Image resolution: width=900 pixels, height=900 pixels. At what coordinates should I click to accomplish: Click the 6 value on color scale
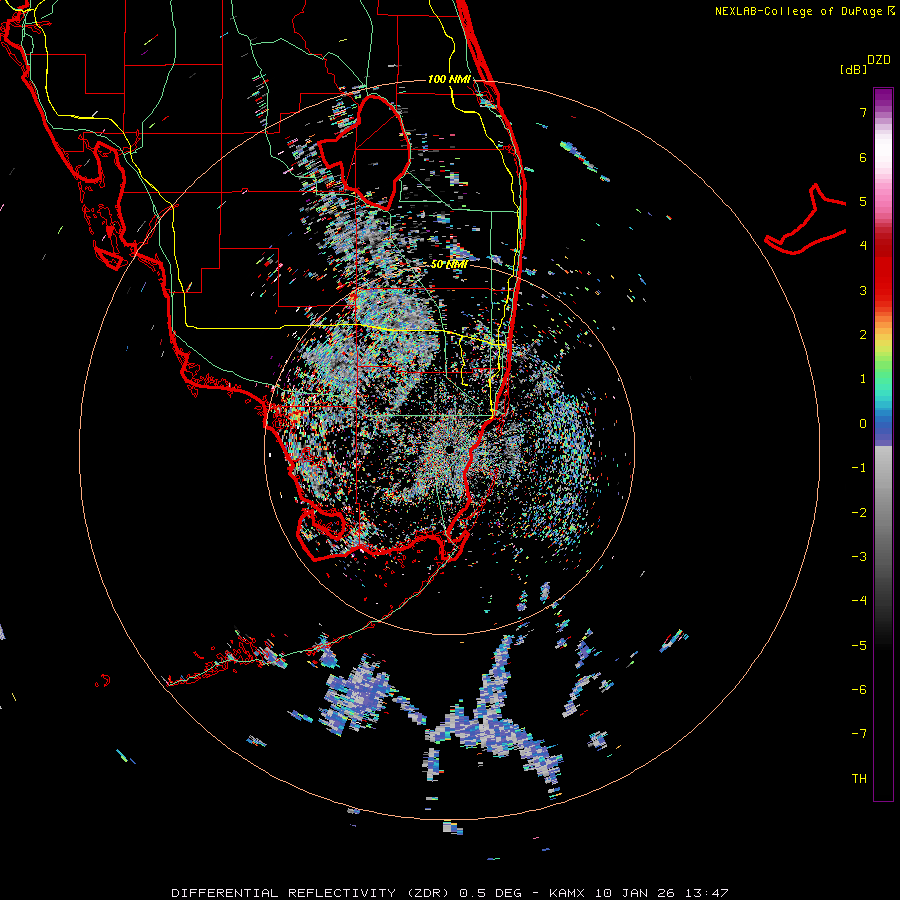863,157
